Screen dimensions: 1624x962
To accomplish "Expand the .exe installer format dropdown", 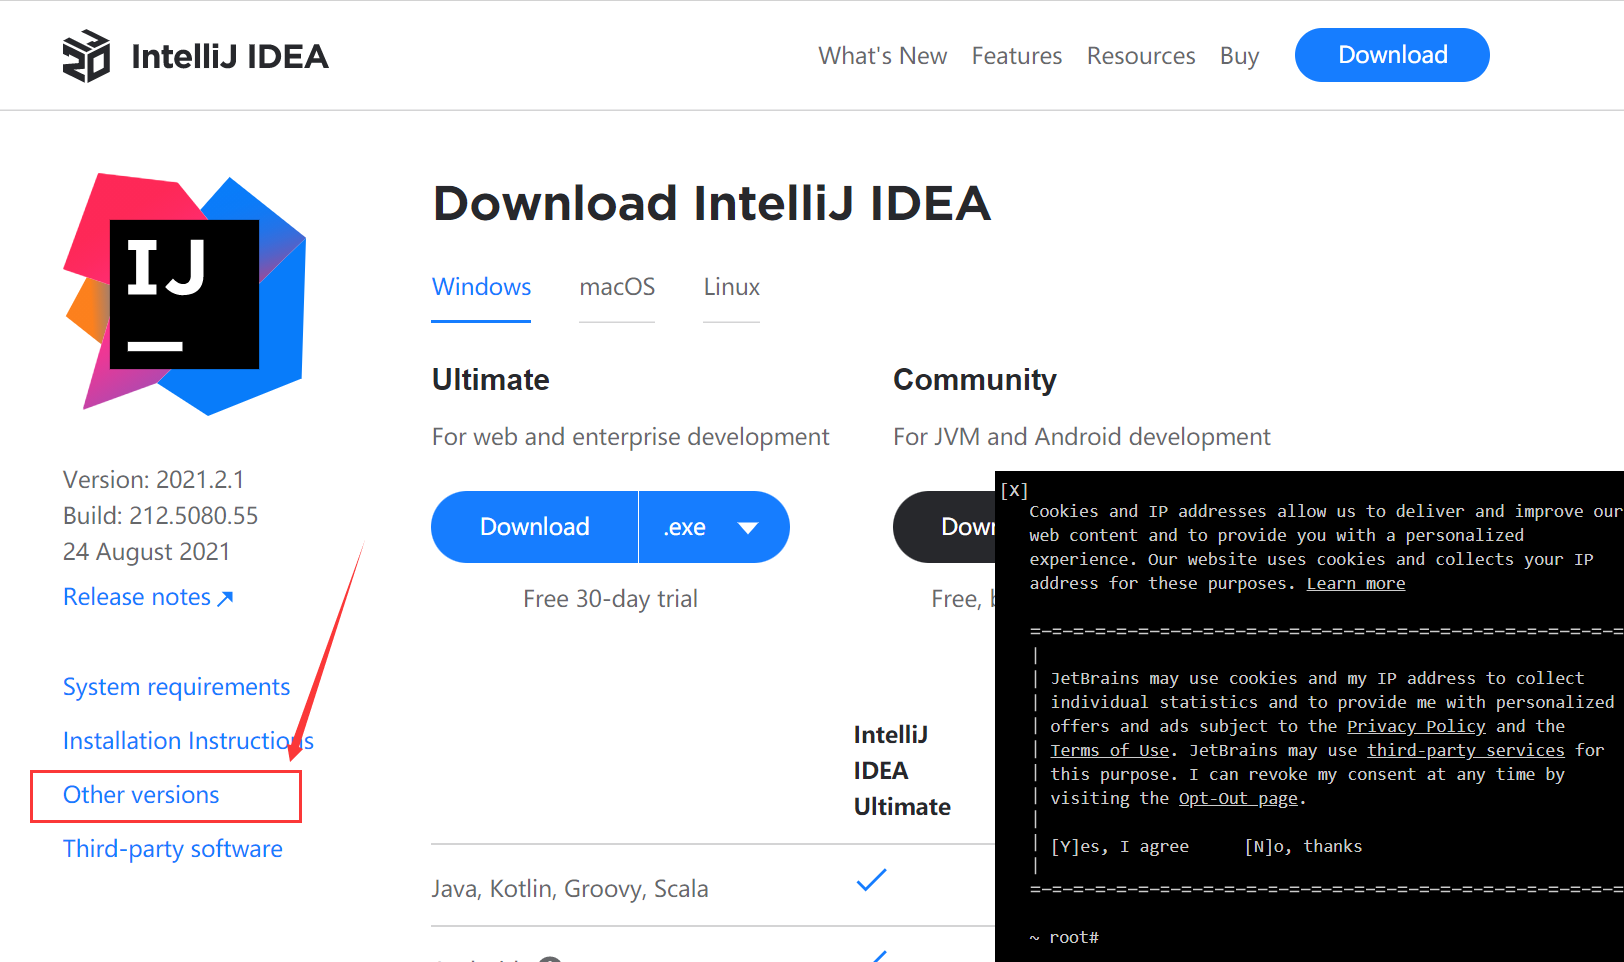I will (714, 527).
